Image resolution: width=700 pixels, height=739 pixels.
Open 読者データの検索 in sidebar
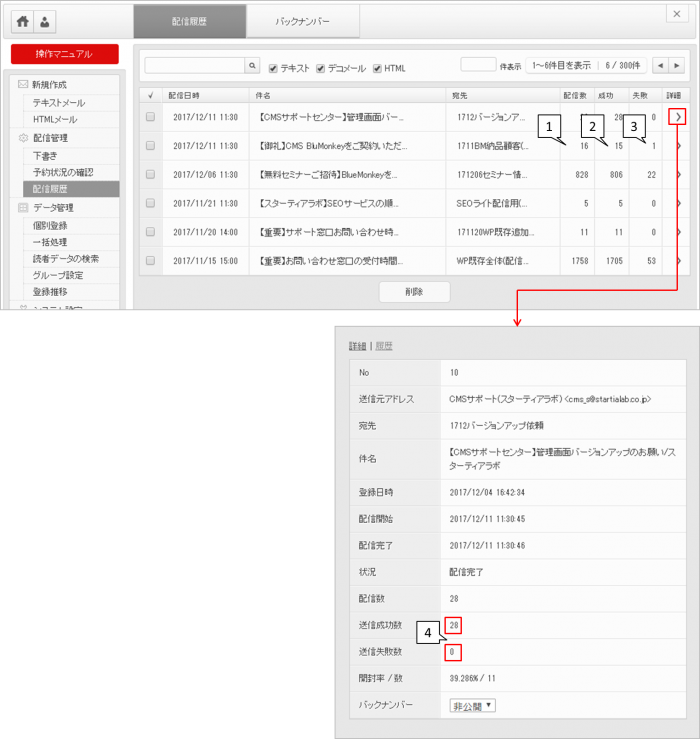tap(66, 258)
